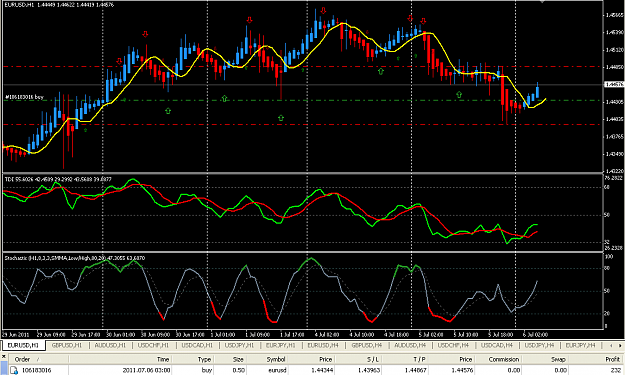
Task: Sort by the S / L column header
Action: tap(373, 359)
